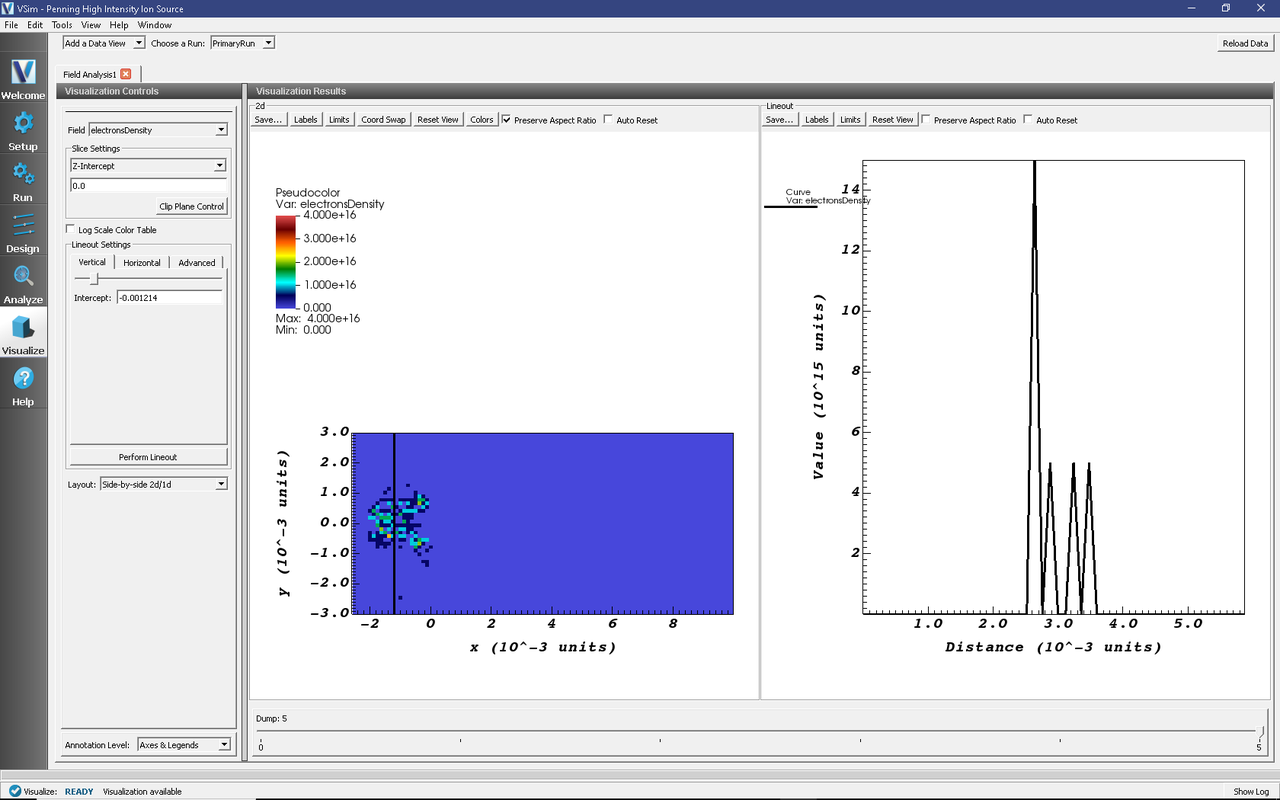Open the Setup gear icon
This screenshot has height=800, width=1280.
(23, 123)
